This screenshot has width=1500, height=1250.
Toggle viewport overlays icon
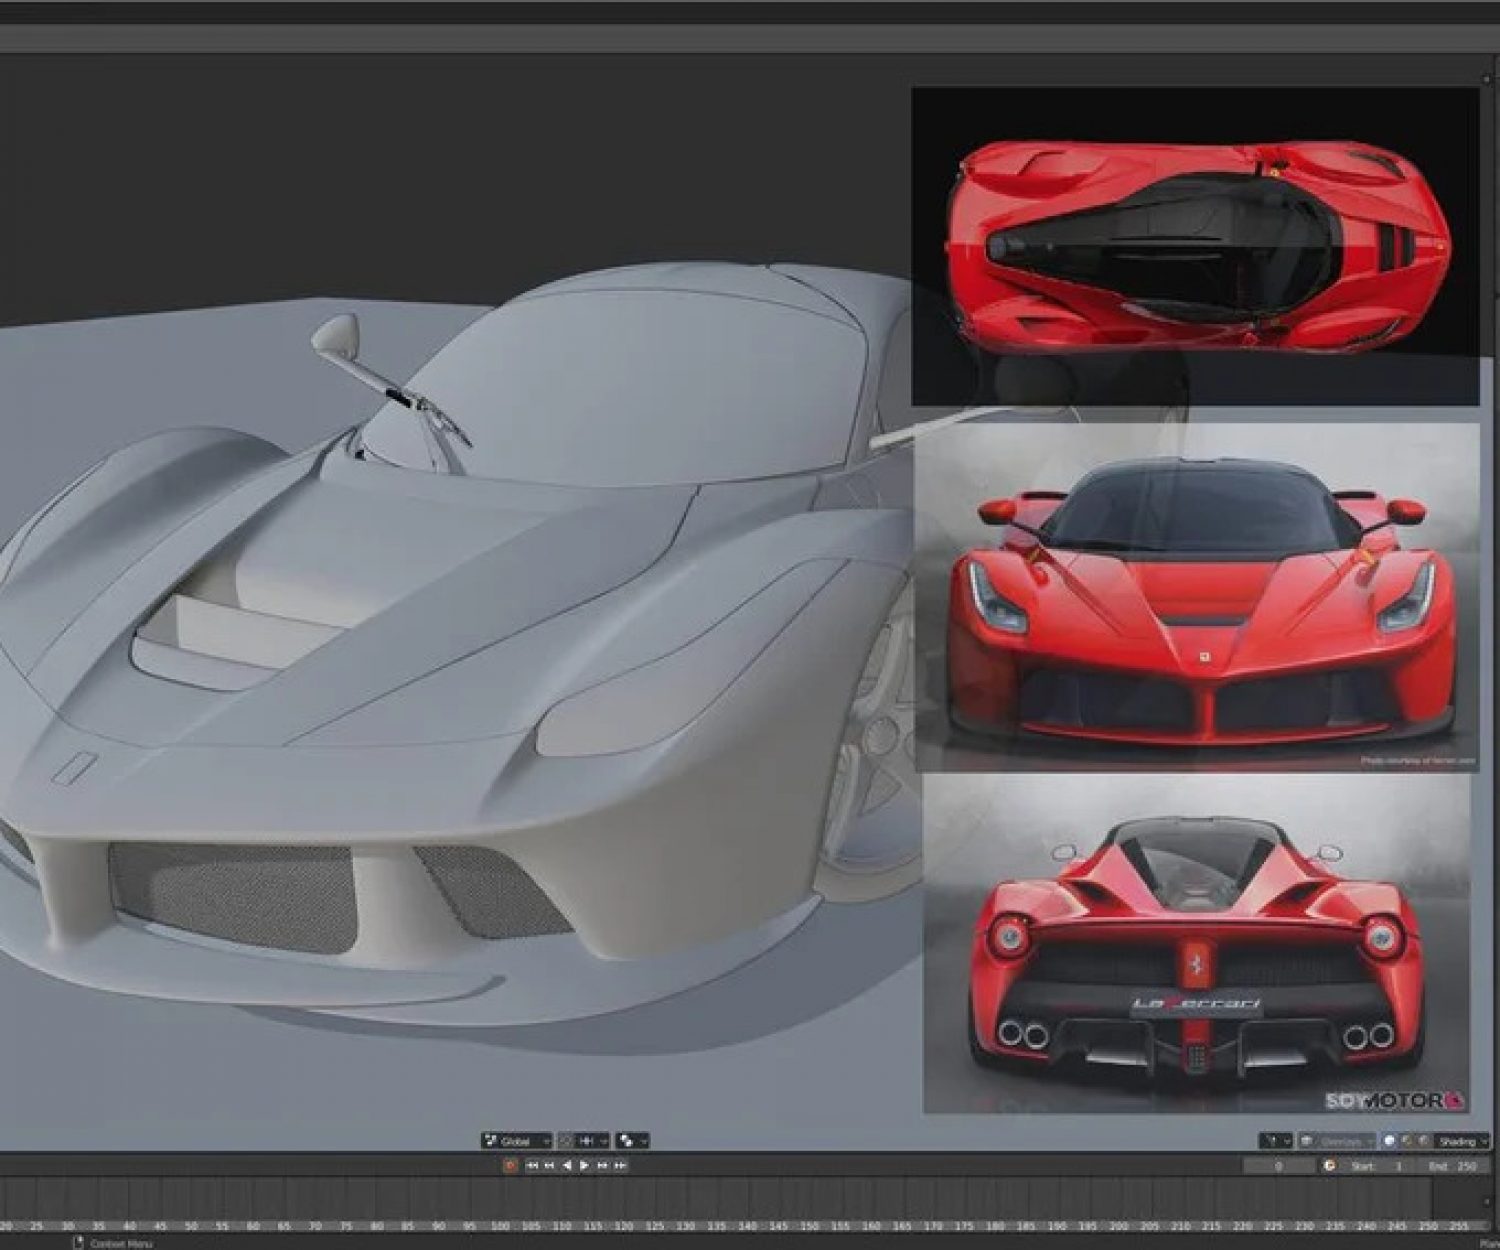click(x=1306, y=1141)
